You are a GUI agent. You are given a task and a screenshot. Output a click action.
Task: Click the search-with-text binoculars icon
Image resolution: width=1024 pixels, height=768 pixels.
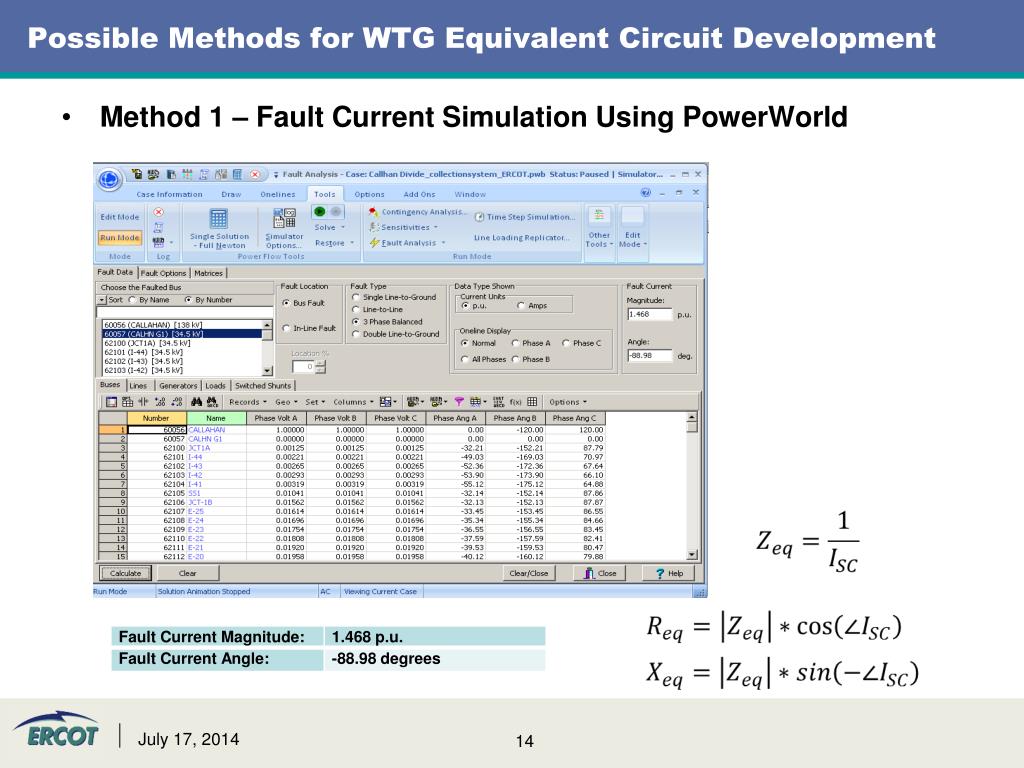[212, 402]
